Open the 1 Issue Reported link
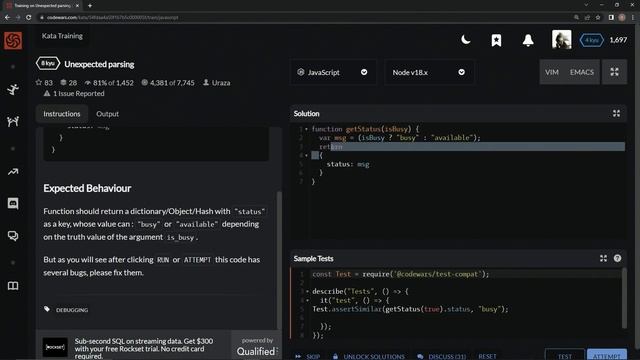This screenshot has height=360, width=640. [x=74, y=93]
